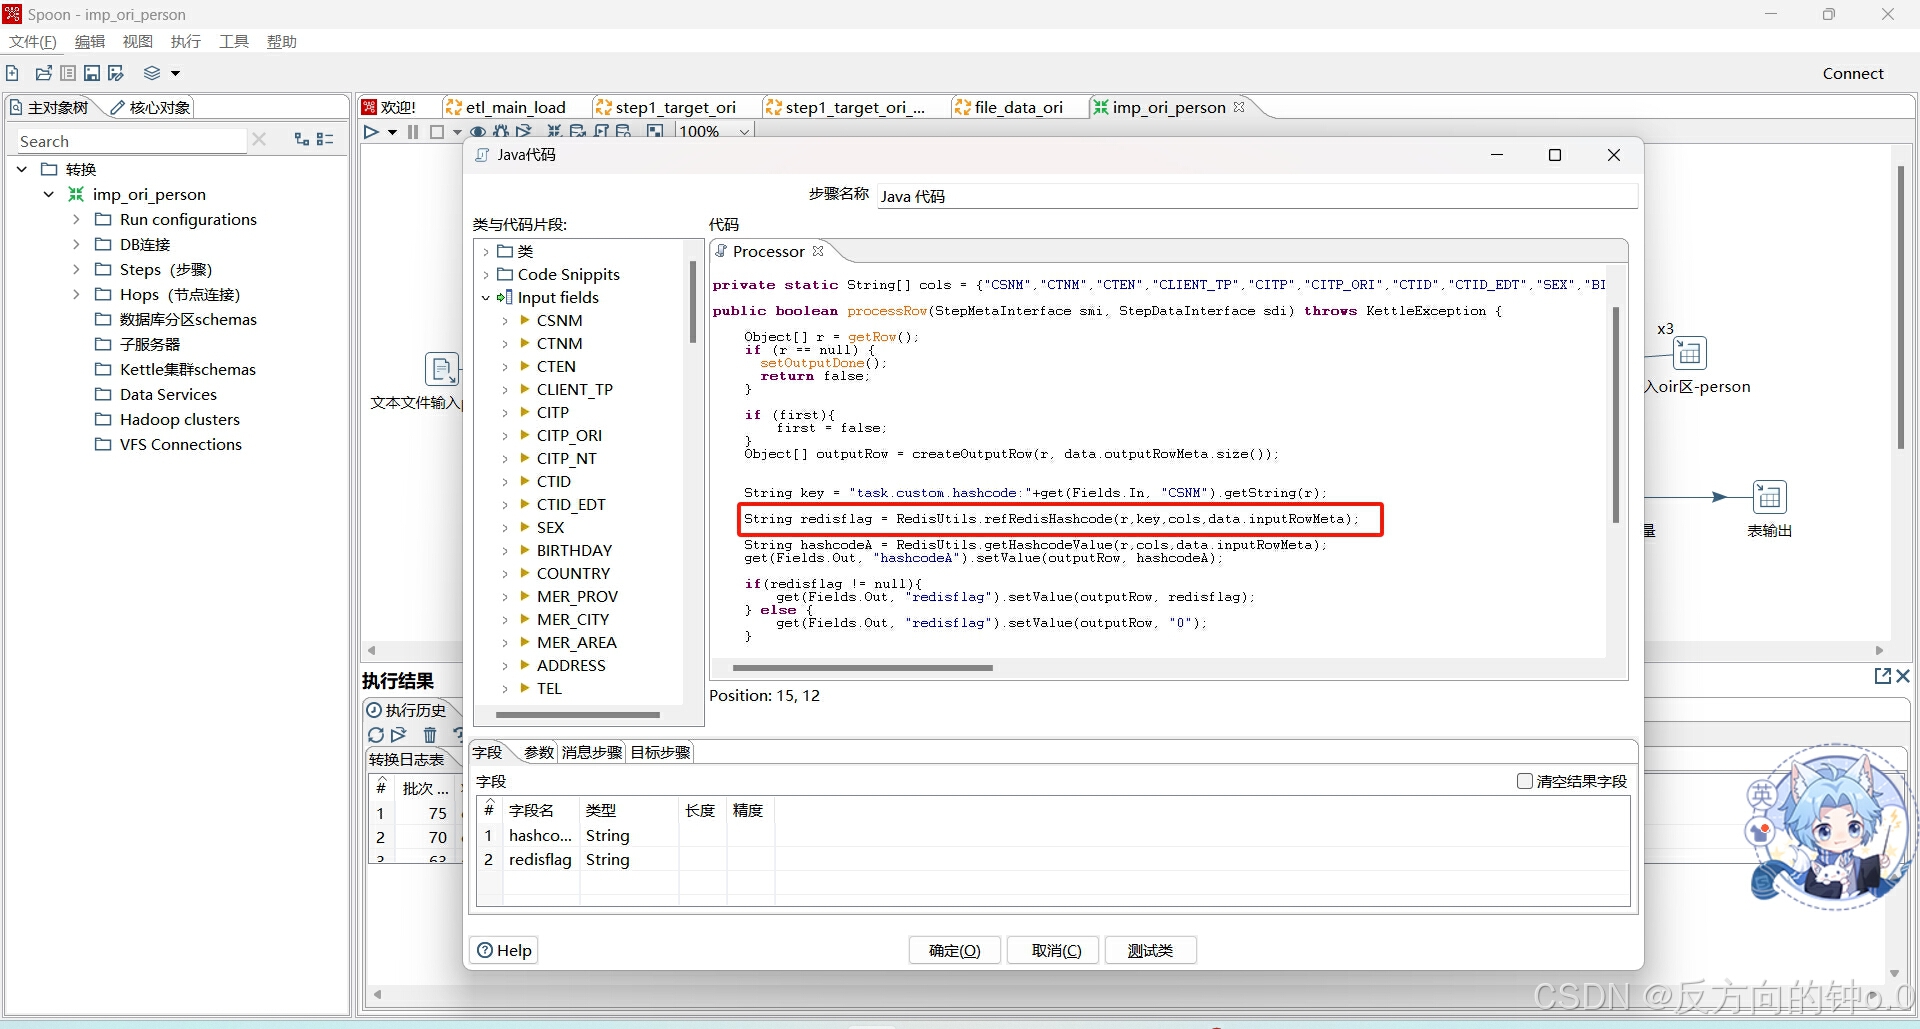Clear the object tree Search field
The height and width of the screenshot is (1029, 1920).
coord(259,140)
